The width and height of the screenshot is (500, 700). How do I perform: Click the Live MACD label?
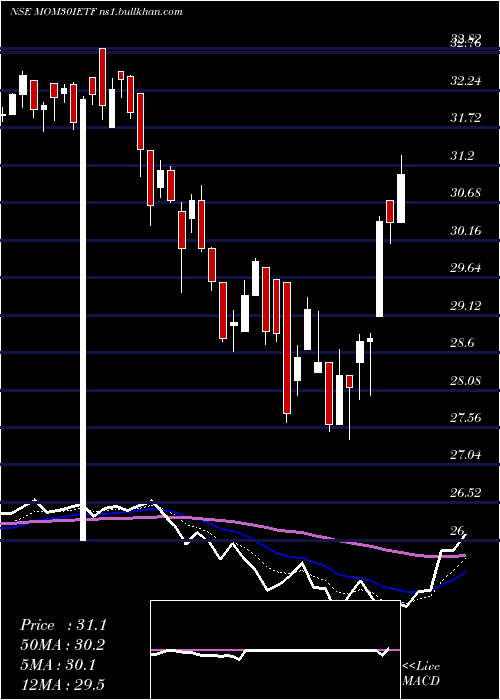tap(421, 673)
